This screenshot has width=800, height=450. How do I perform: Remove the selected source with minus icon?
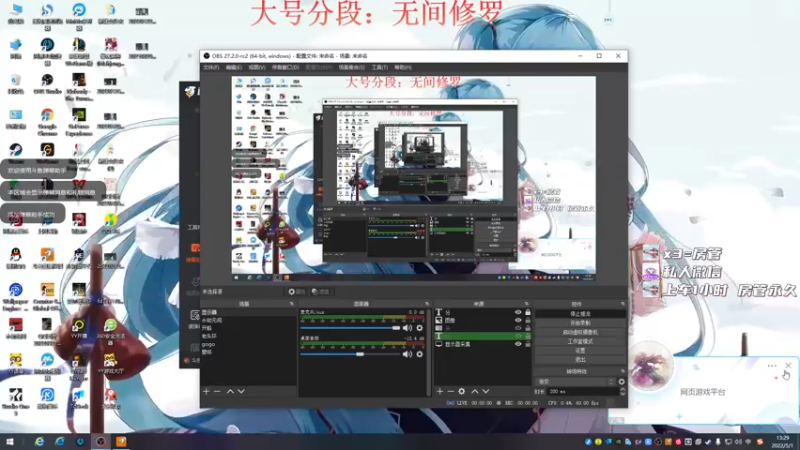(x=451, y=391)
